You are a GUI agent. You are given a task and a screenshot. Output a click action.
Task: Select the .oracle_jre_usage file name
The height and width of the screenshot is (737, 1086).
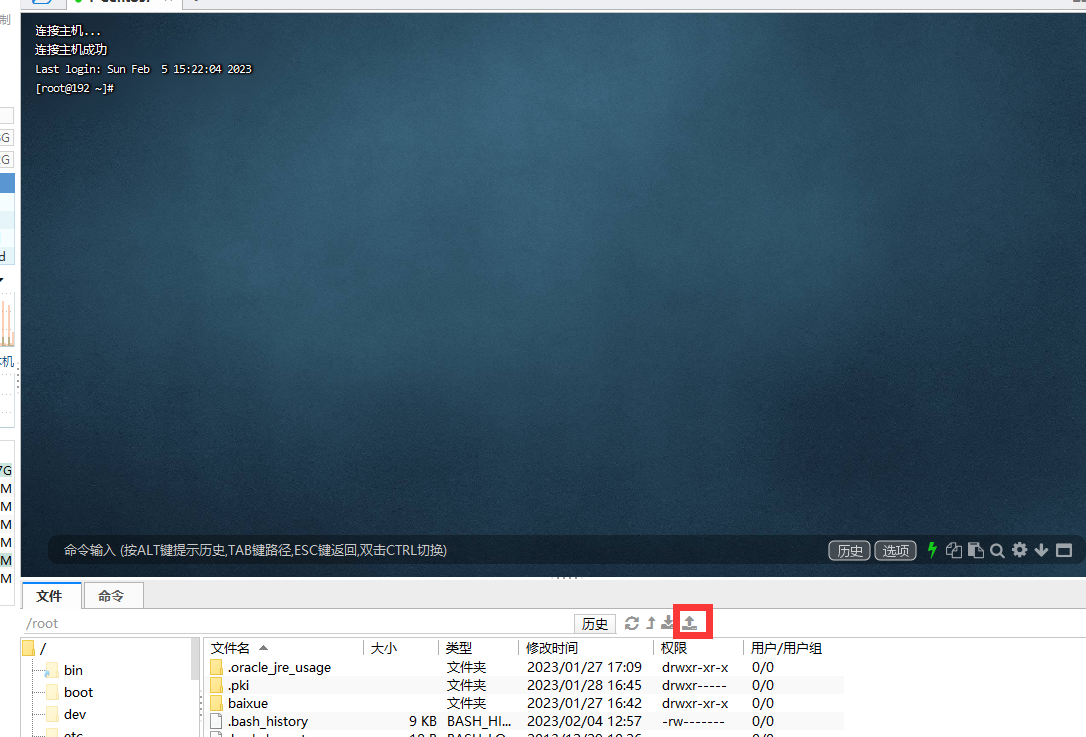click(x=280, y=667)
